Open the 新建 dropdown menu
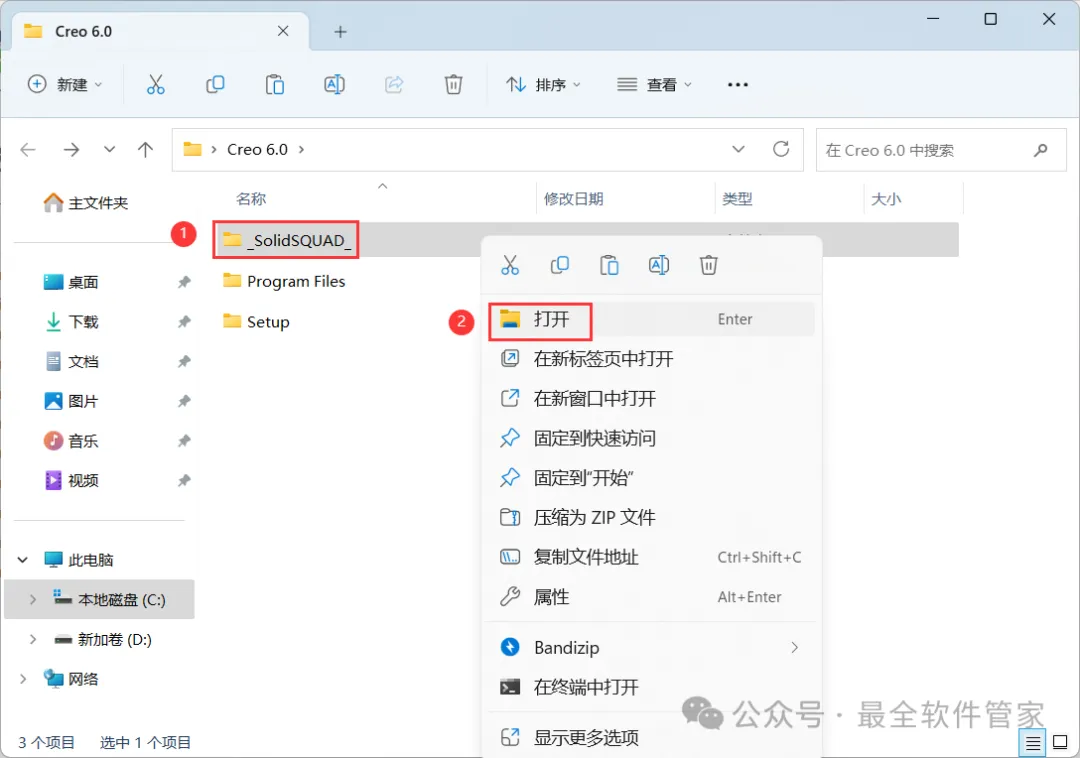This screenshot has height=758, width=1080. coord(65,85)
